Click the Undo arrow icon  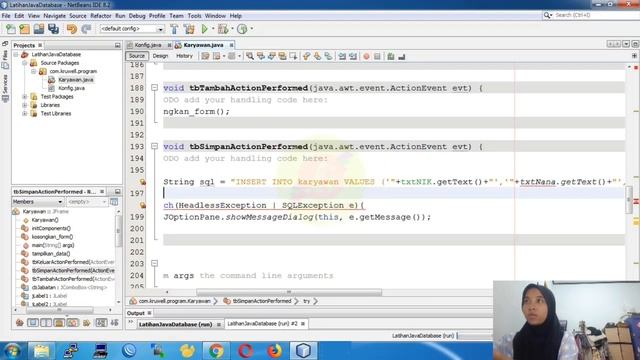pyautogui.click(x=72, y=29)
